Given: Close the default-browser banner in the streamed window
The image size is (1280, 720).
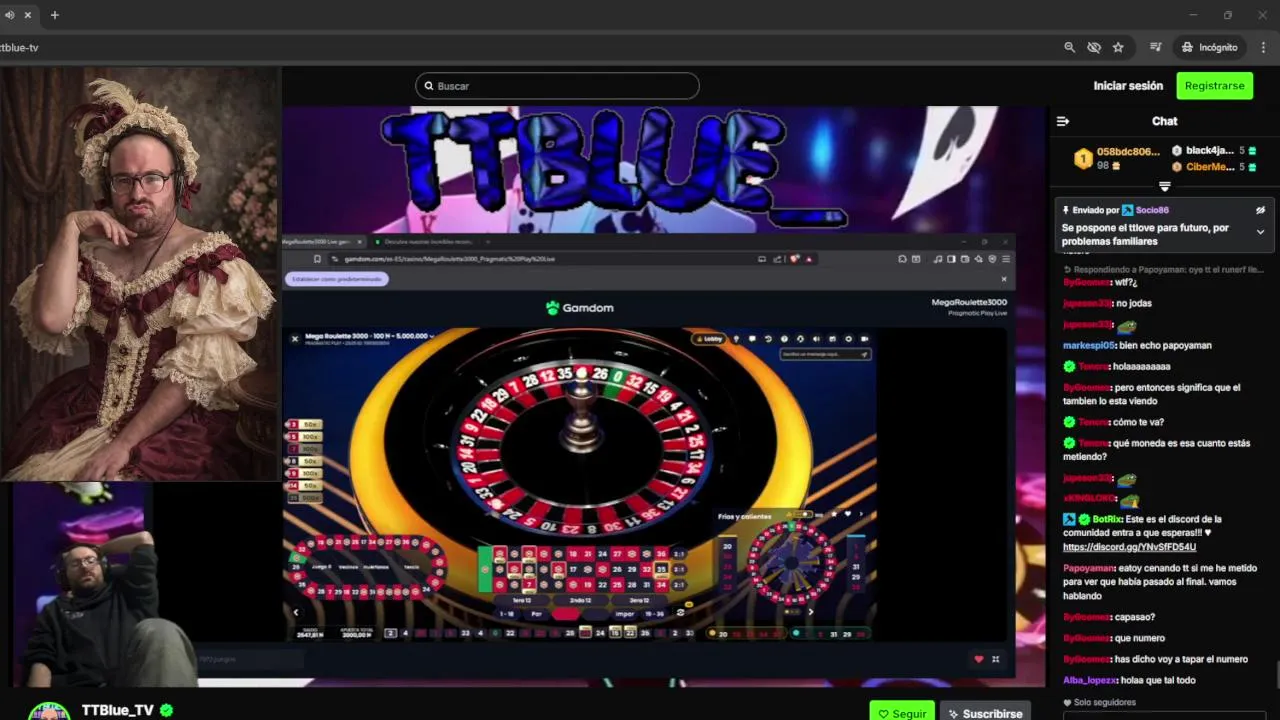Looking at the screenshot, I should coord(1004,279).
